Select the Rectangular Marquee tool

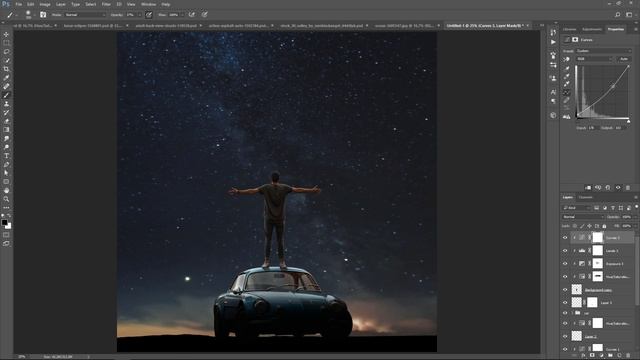click(6, 43)
